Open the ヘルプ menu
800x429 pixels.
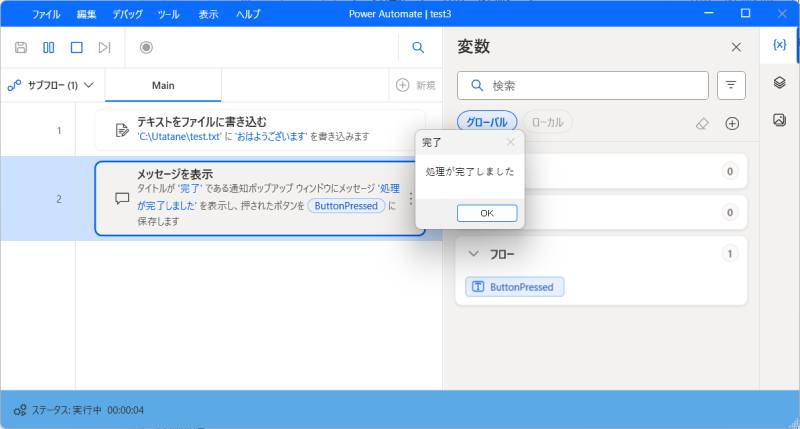point(248,14)
